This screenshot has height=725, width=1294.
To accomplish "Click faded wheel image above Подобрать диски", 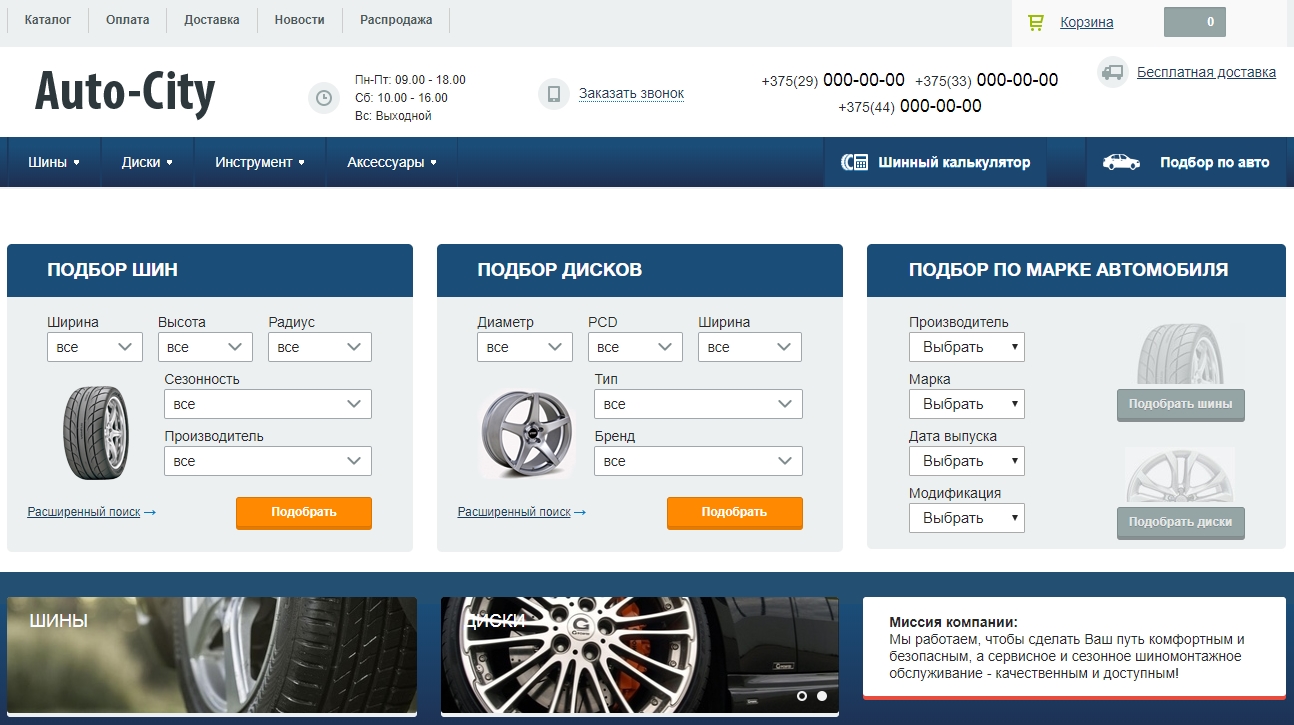I will [1180, 476].
